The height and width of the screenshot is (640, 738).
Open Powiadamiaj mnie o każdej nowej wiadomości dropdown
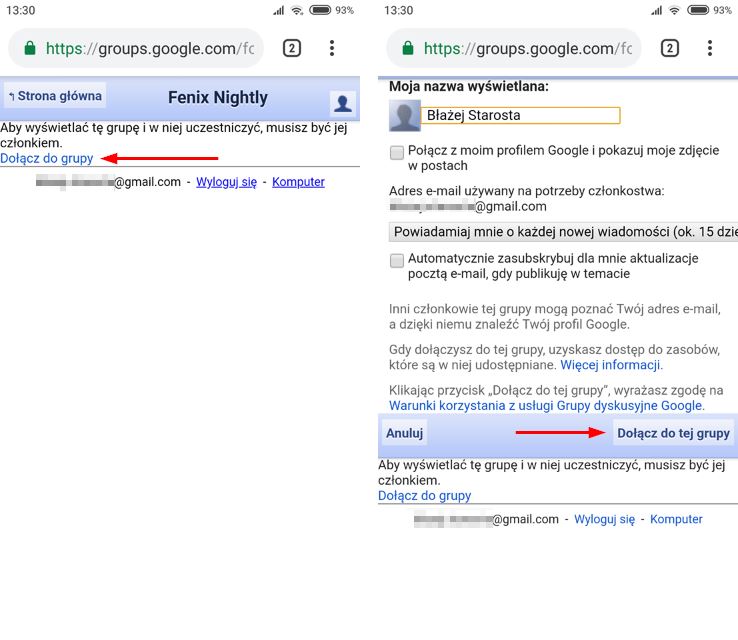point(563,232)
